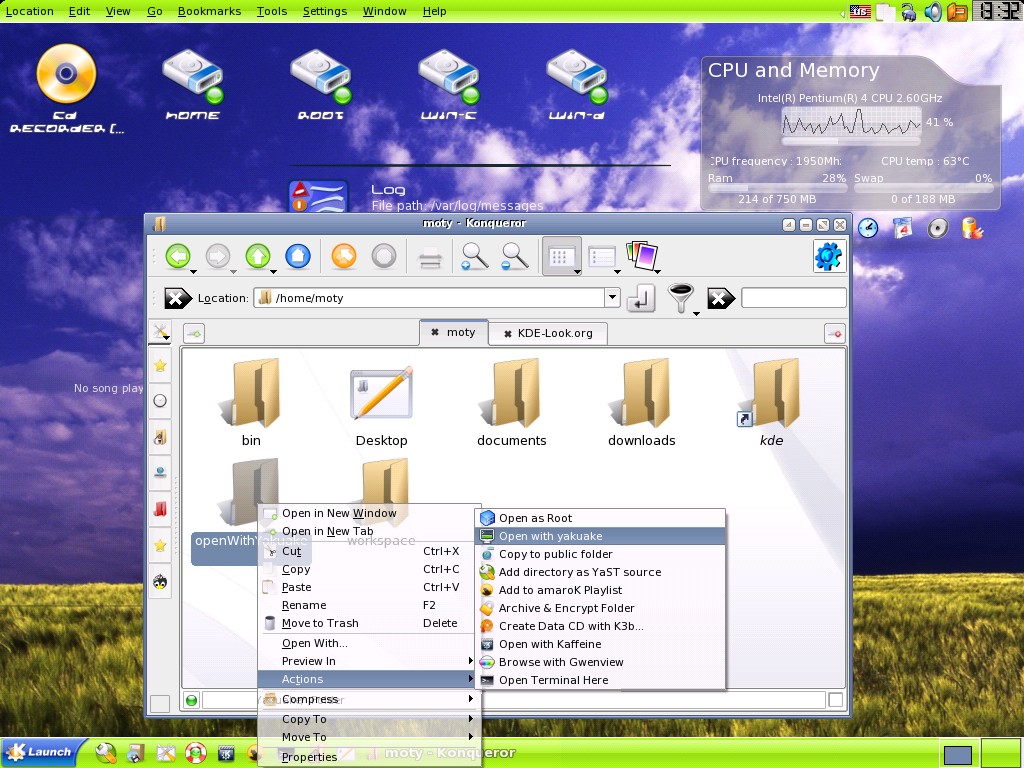Select Create Data CD with K3b
Screen dimensions: 1024x768
(x=600, y=626)
